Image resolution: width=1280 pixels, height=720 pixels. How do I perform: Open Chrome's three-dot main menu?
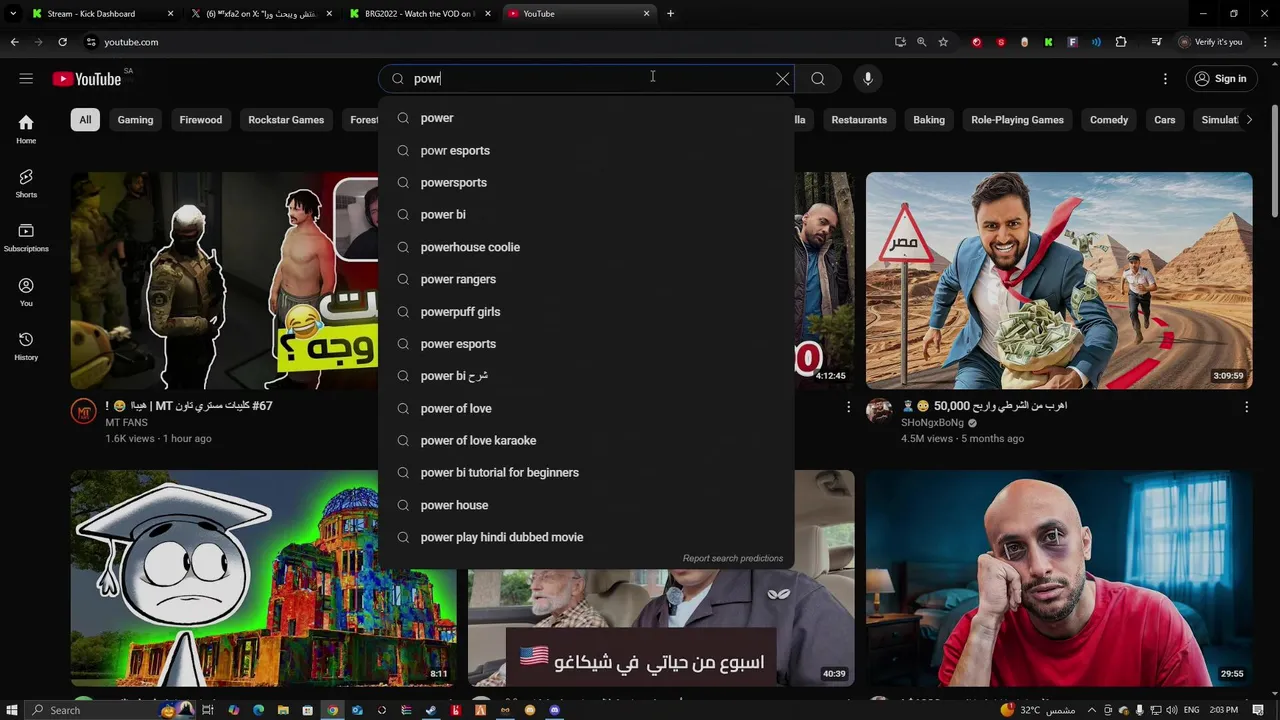point(1265,42)
